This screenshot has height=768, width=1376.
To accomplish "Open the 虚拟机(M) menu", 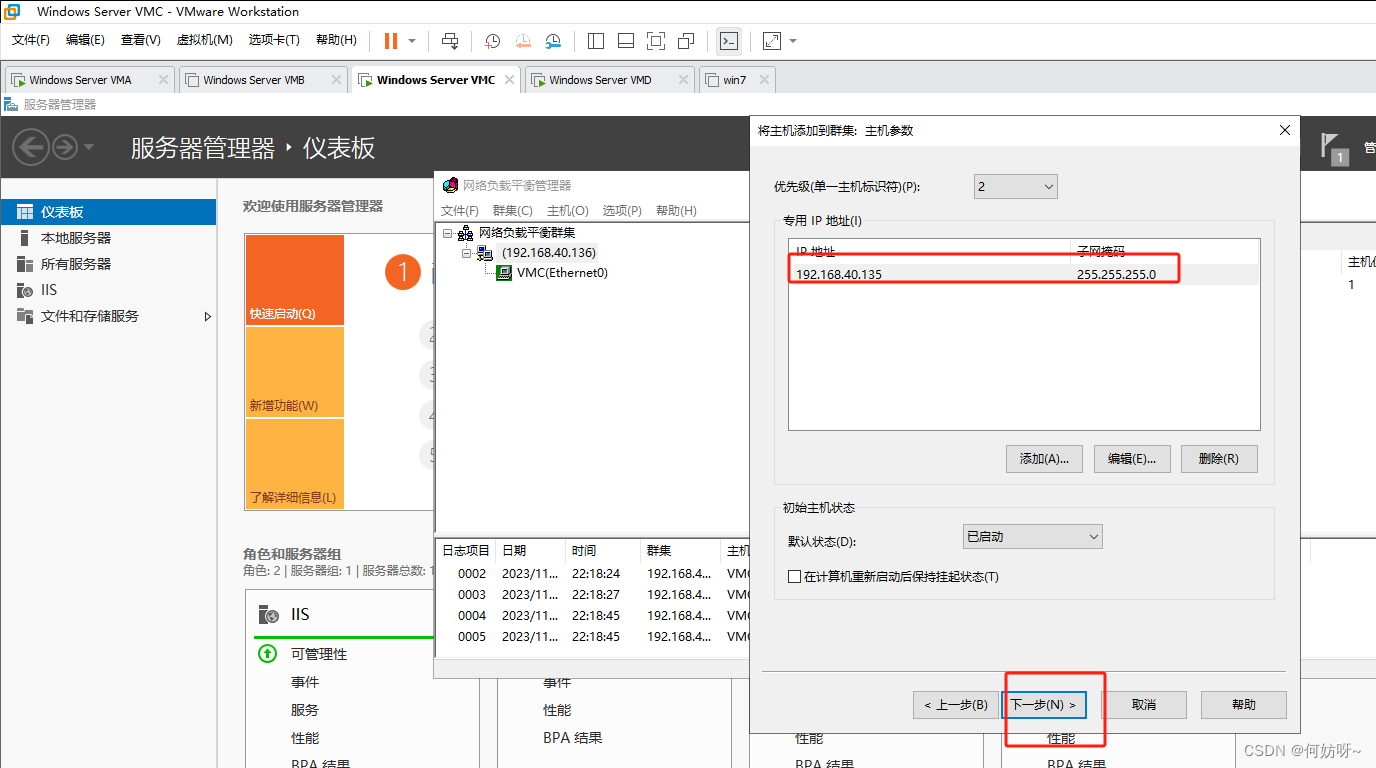I will click(x=204, y=40).
